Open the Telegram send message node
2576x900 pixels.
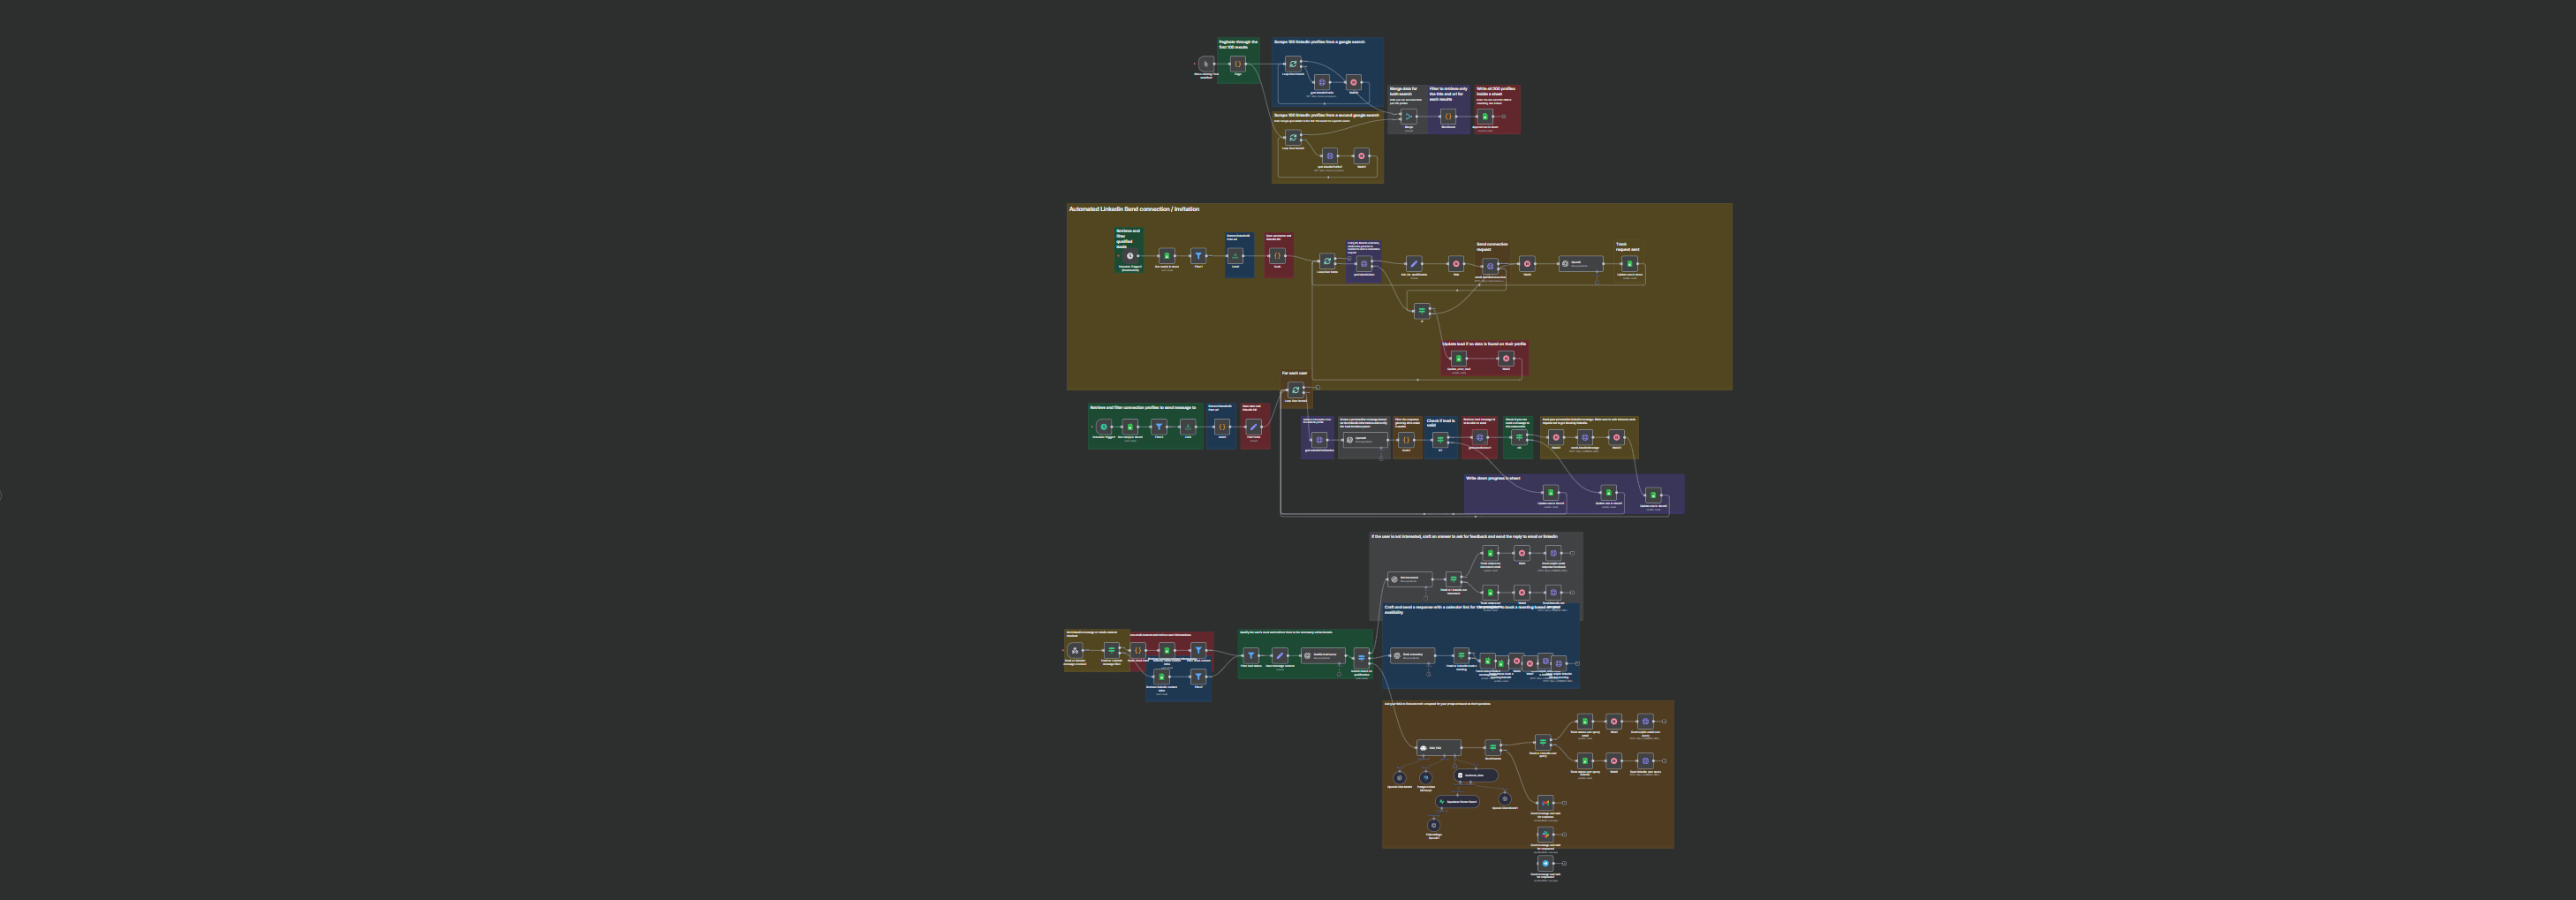[1545, 863]
